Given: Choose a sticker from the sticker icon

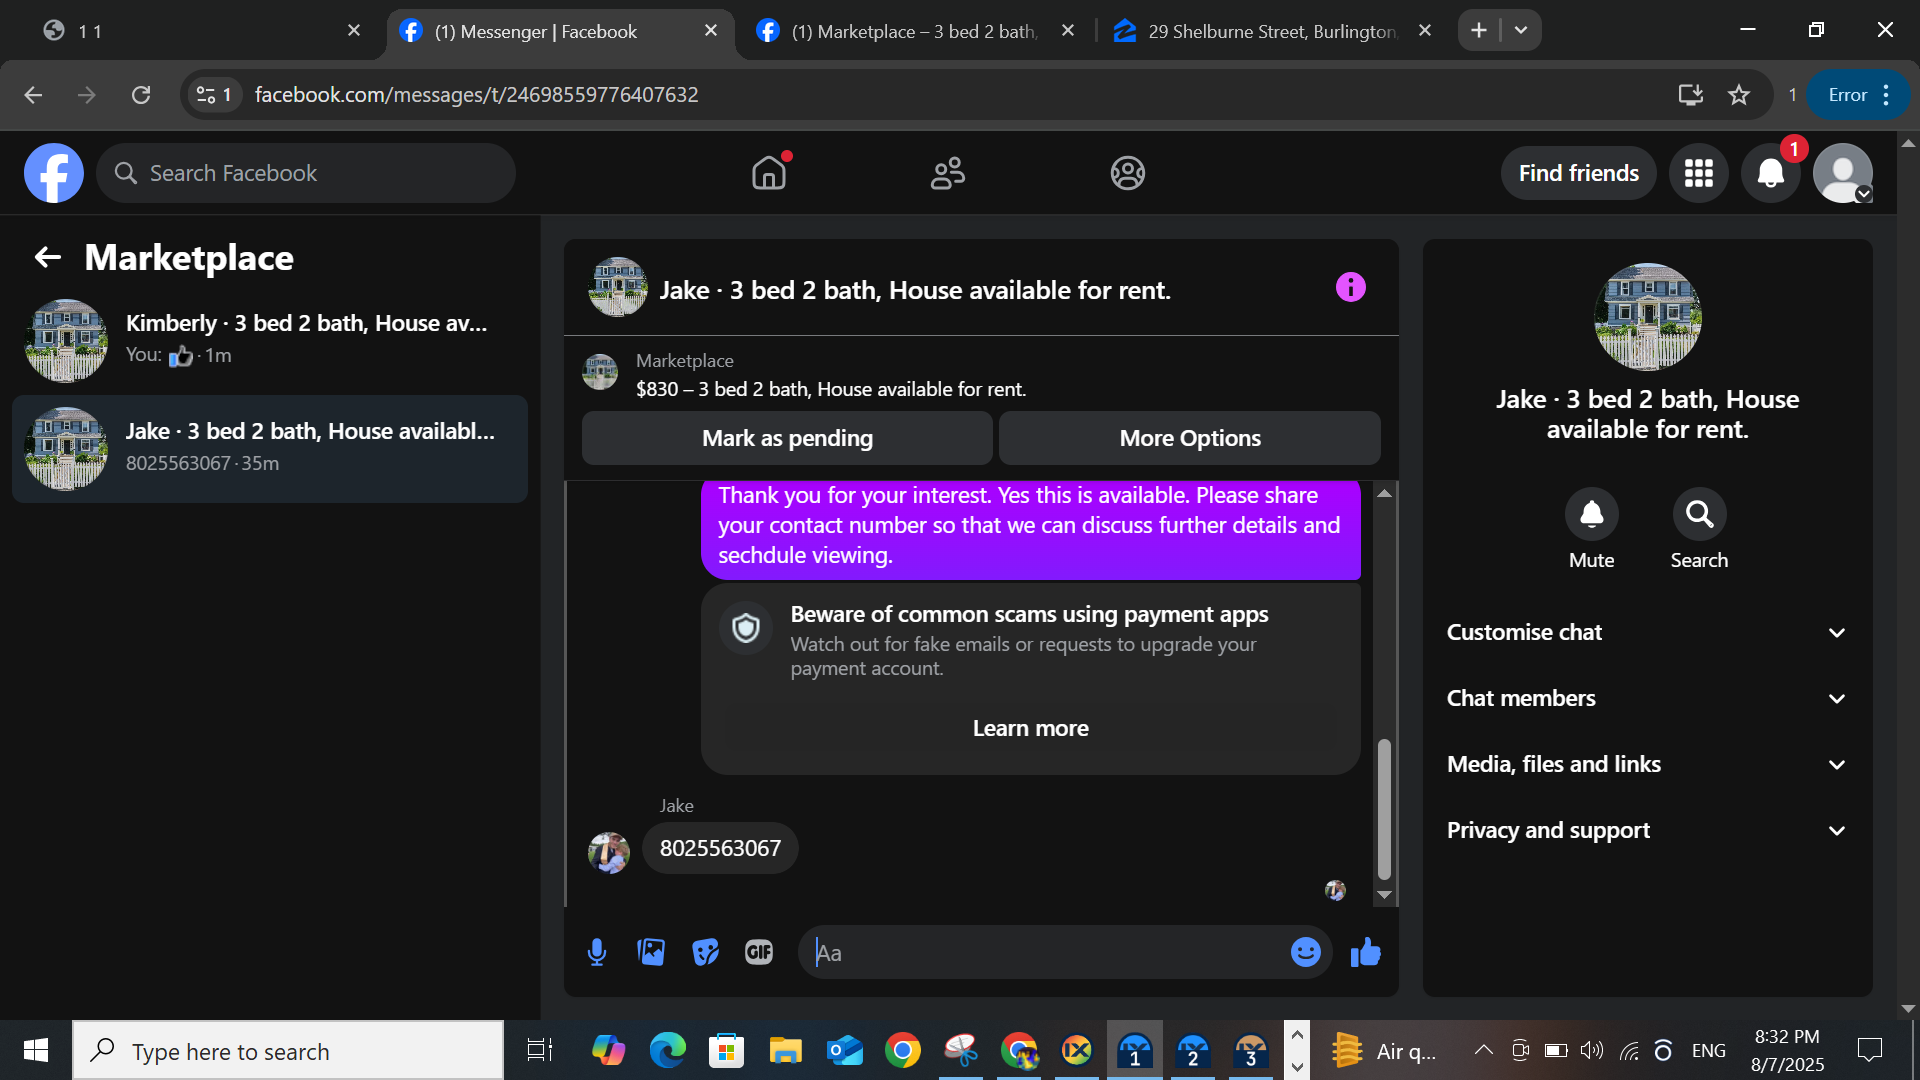Looking at the screenshot, I should click(705, 952).
